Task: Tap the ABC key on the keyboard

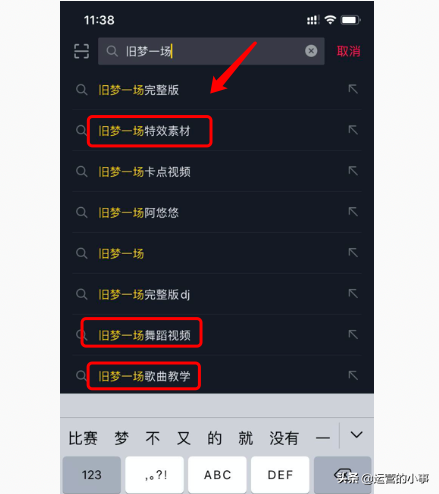Action: (x=217, y=475)
